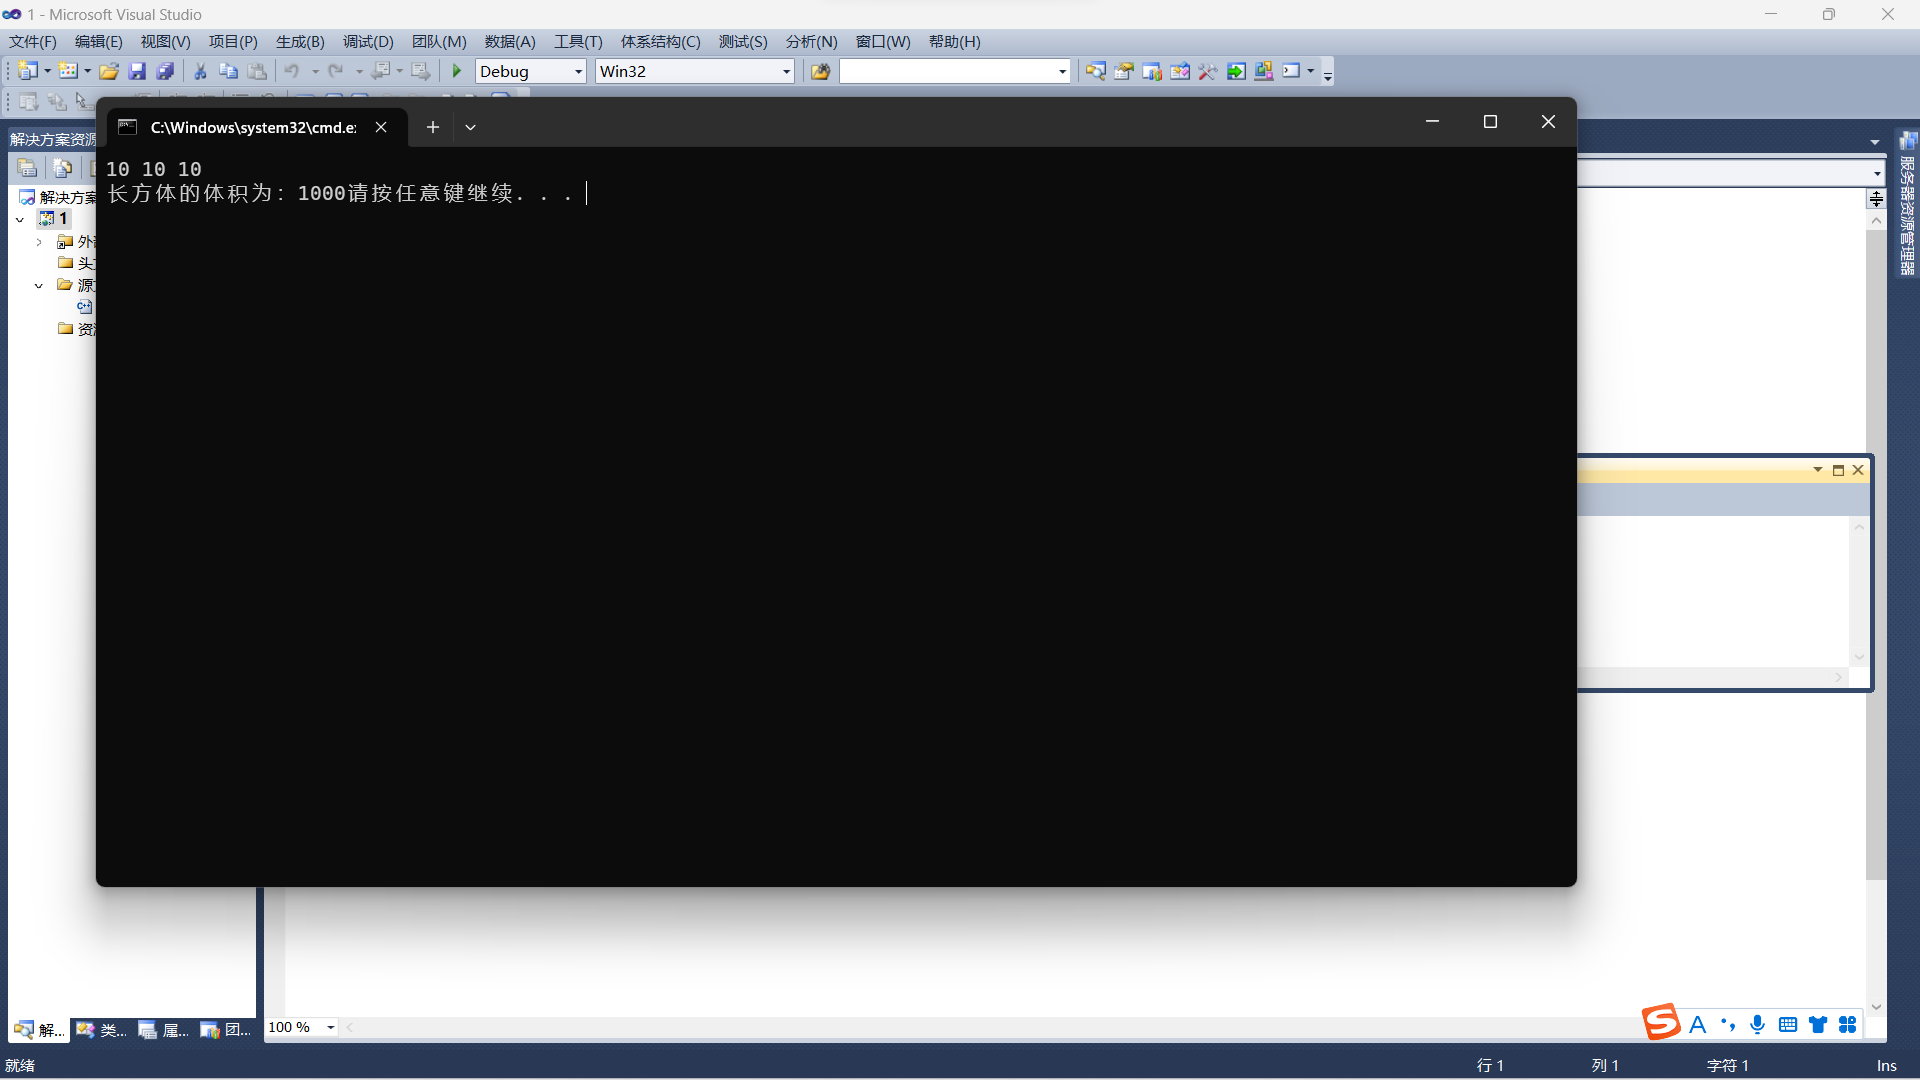This screenshot has width=1920, height=1080.
Task: Open the Sogou soft keyboard icon
Action: [1788, 1025]
